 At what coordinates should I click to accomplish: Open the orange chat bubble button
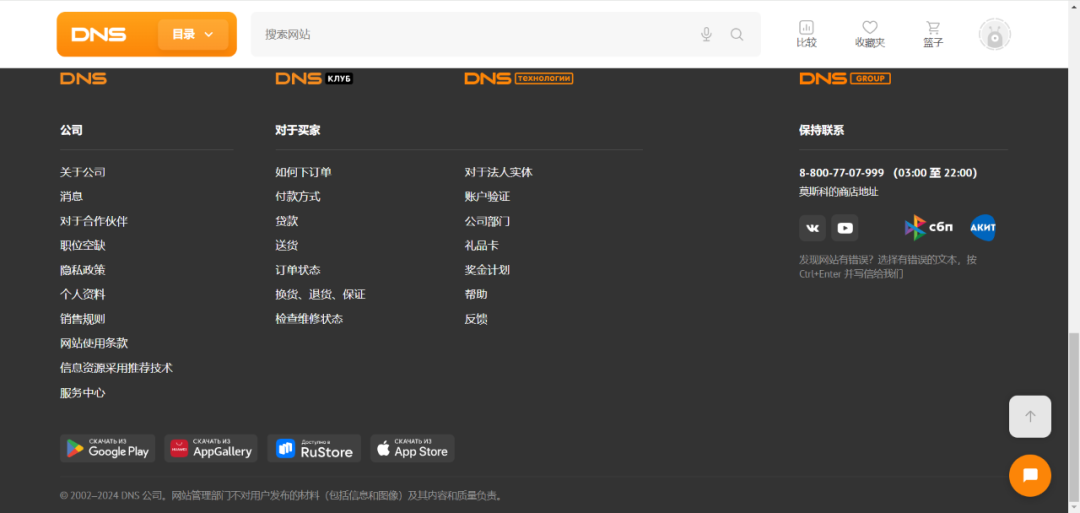click(1030, 476)
